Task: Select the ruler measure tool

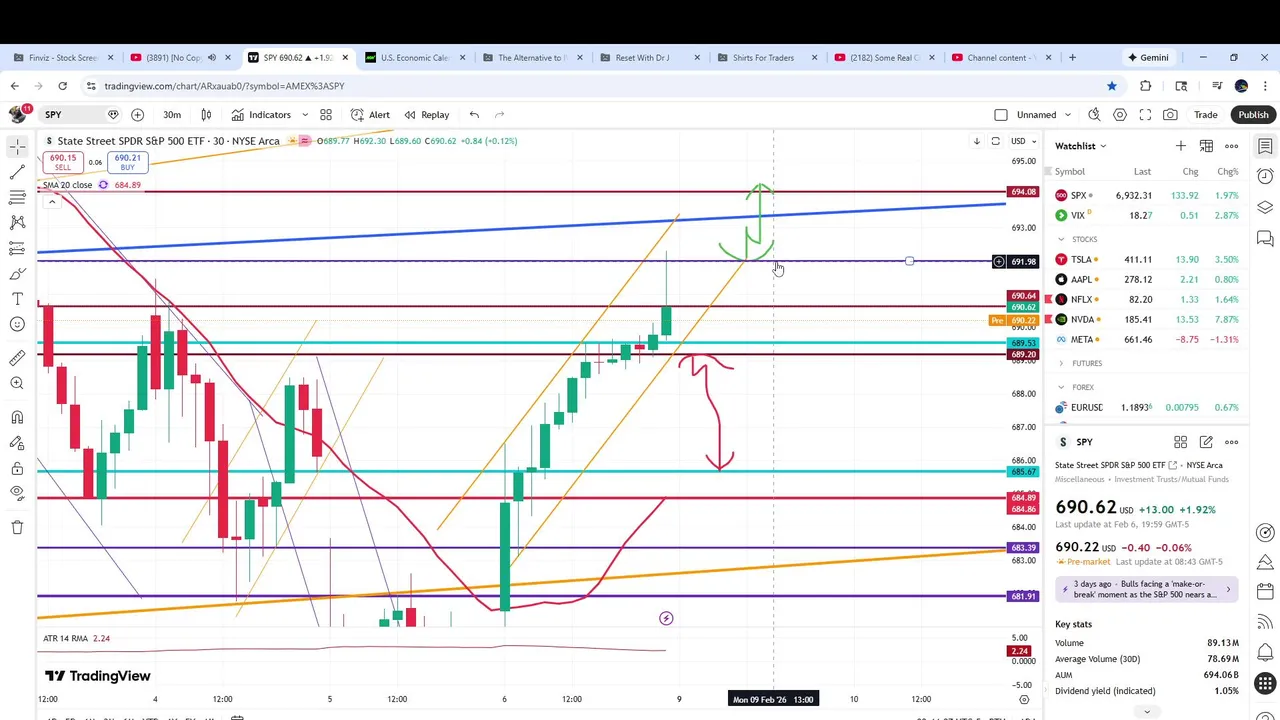Action: 17,358
